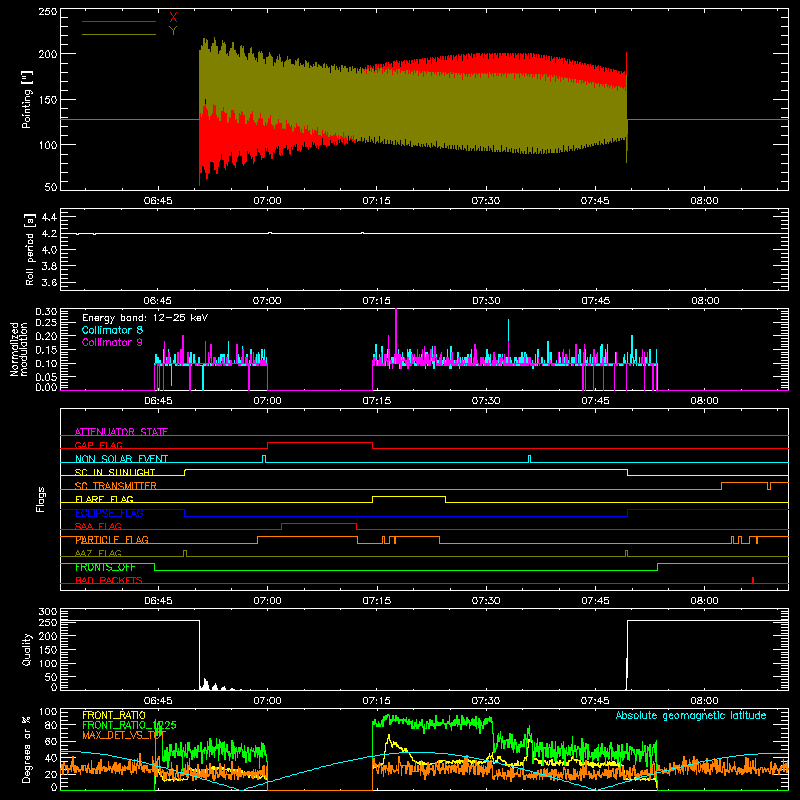The image size is (800, 800).
Task: Click the 50 tick on Pointing axis
Action: point(51,187)
